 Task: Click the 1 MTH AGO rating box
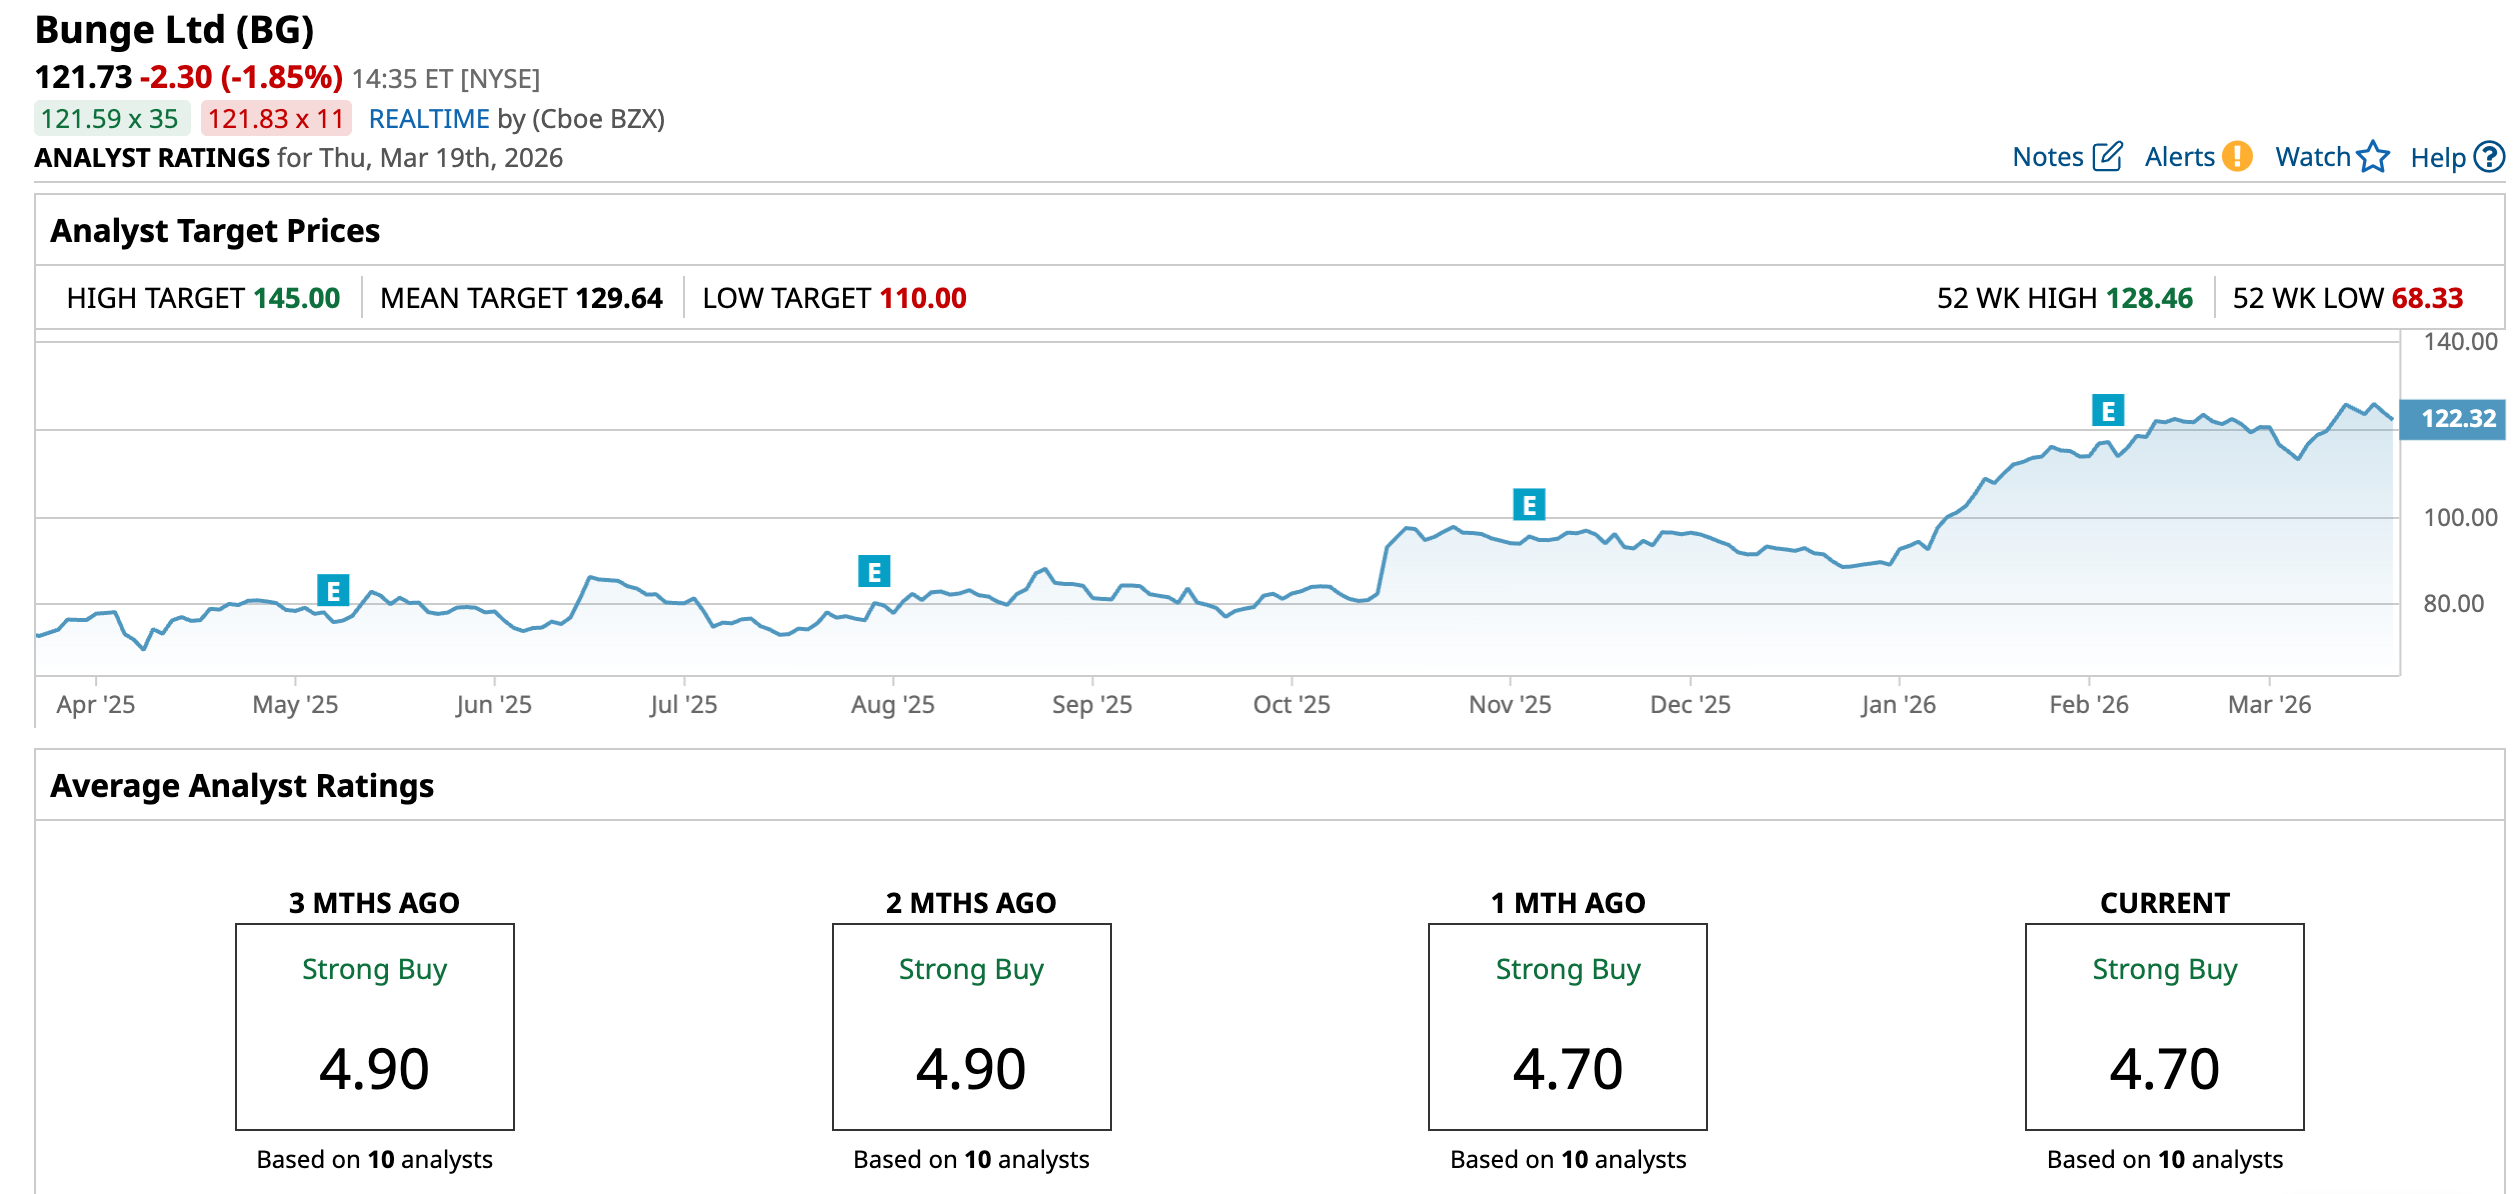(1567, 1027)
